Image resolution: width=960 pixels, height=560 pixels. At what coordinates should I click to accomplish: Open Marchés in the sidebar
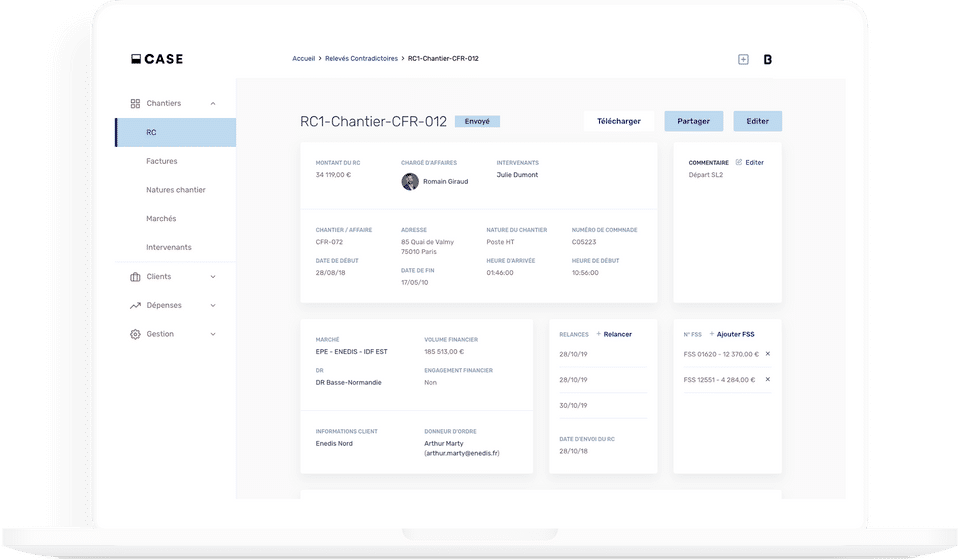161,218
